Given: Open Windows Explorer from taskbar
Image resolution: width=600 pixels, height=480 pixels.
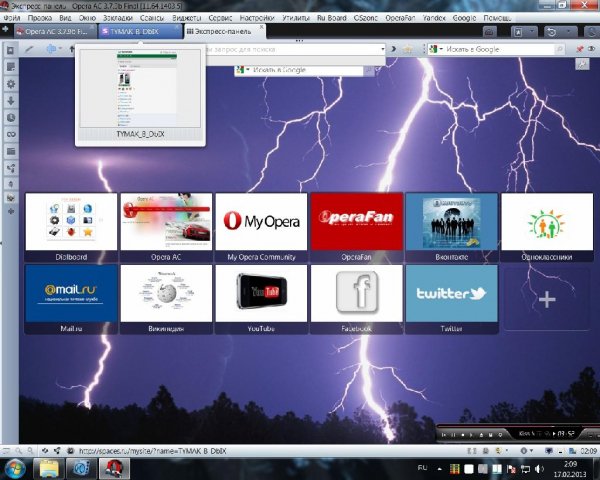Looking at the screenshot, I should tap(49, 469).
